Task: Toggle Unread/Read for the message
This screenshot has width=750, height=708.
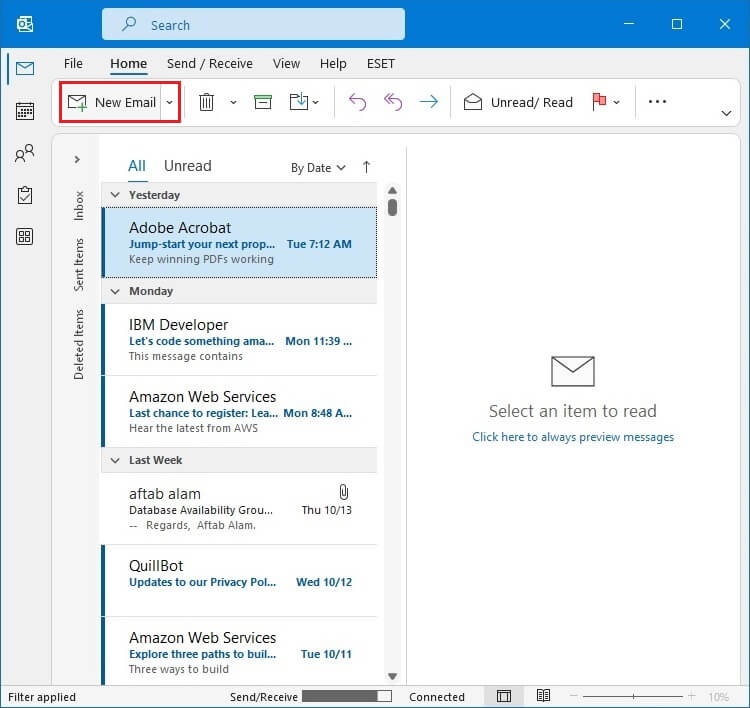Action: coord(518,102)
